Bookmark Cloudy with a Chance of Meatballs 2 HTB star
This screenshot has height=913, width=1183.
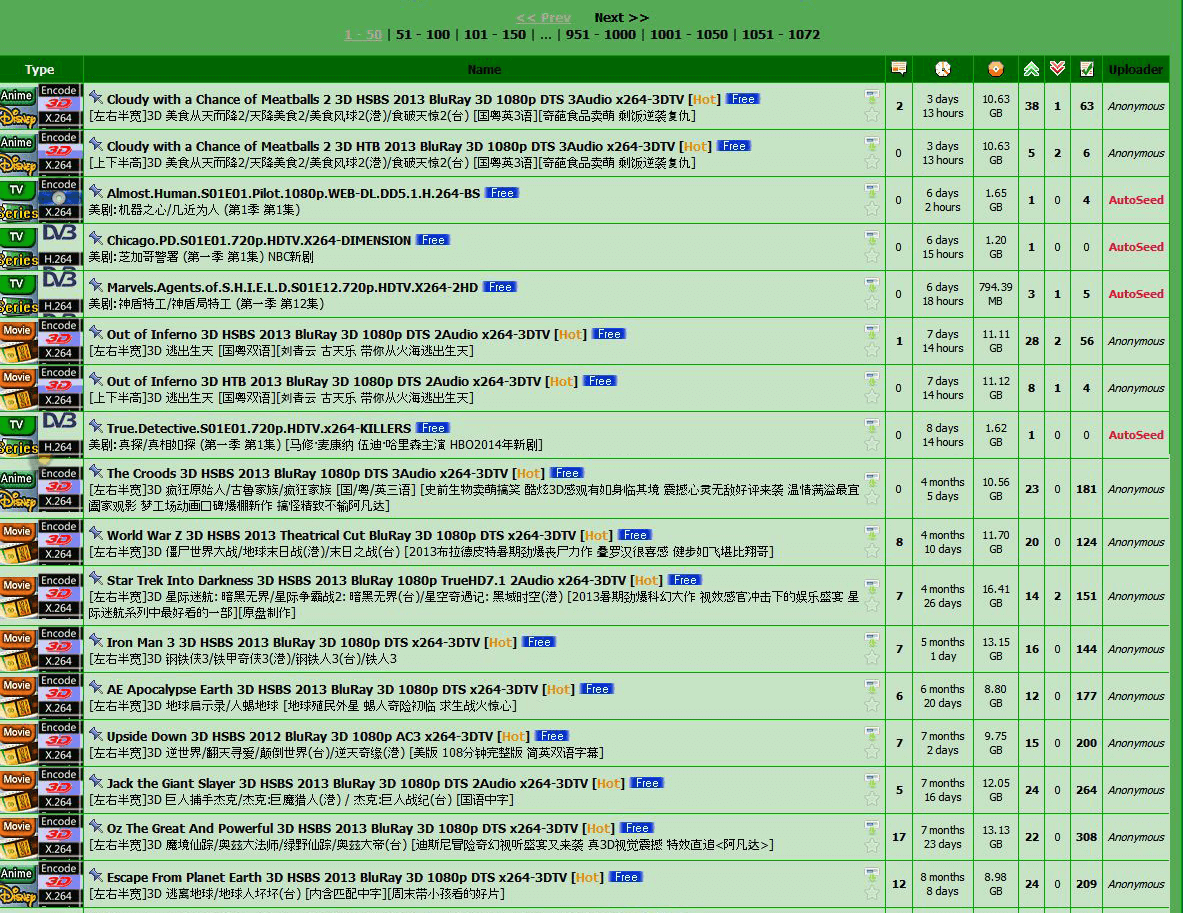[x=871, y=162]
